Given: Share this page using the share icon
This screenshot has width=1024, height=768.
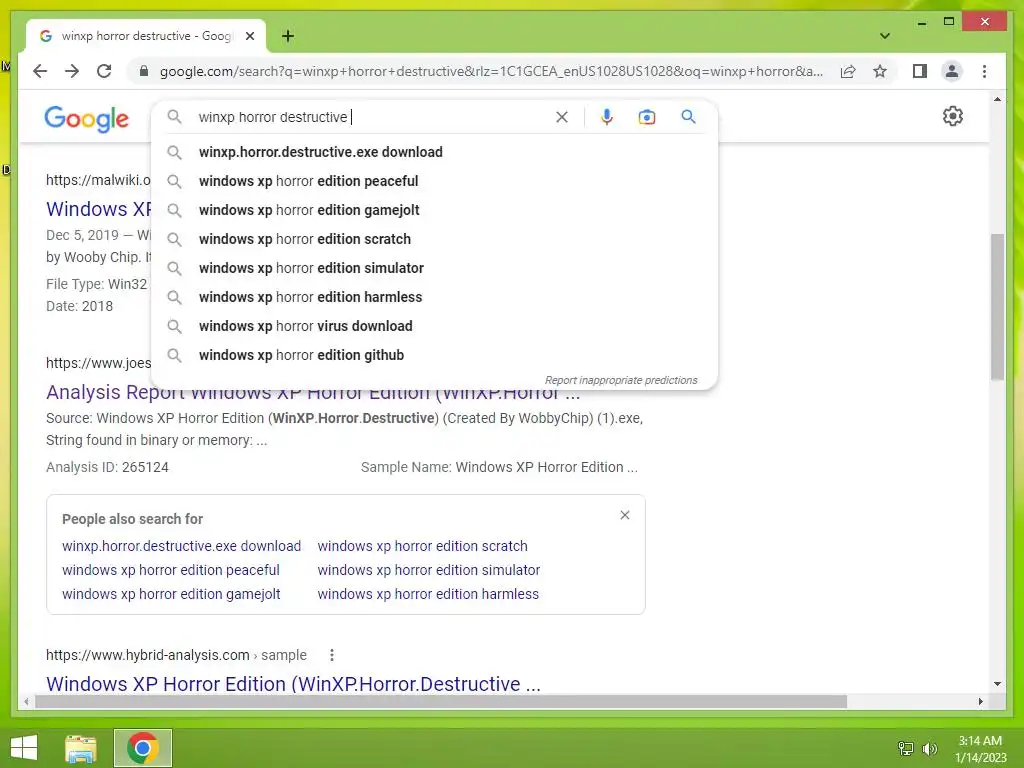Looking at the screenshot, I should point(848,71).
